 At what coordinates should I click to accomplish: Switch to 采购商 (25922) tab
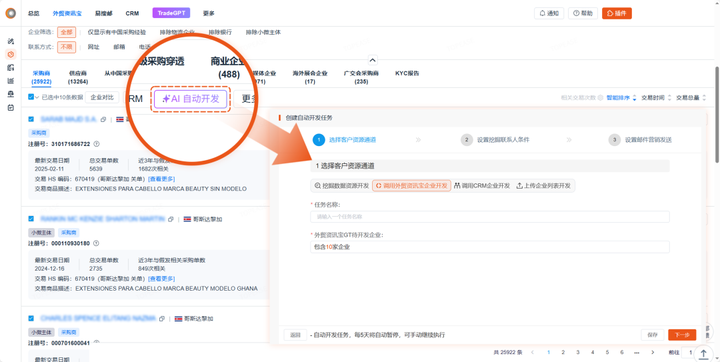[41, 77]
